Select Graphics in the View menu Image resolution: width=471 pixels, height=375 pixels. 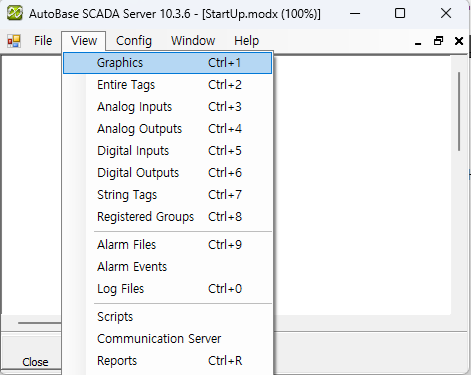click(168, 63)
